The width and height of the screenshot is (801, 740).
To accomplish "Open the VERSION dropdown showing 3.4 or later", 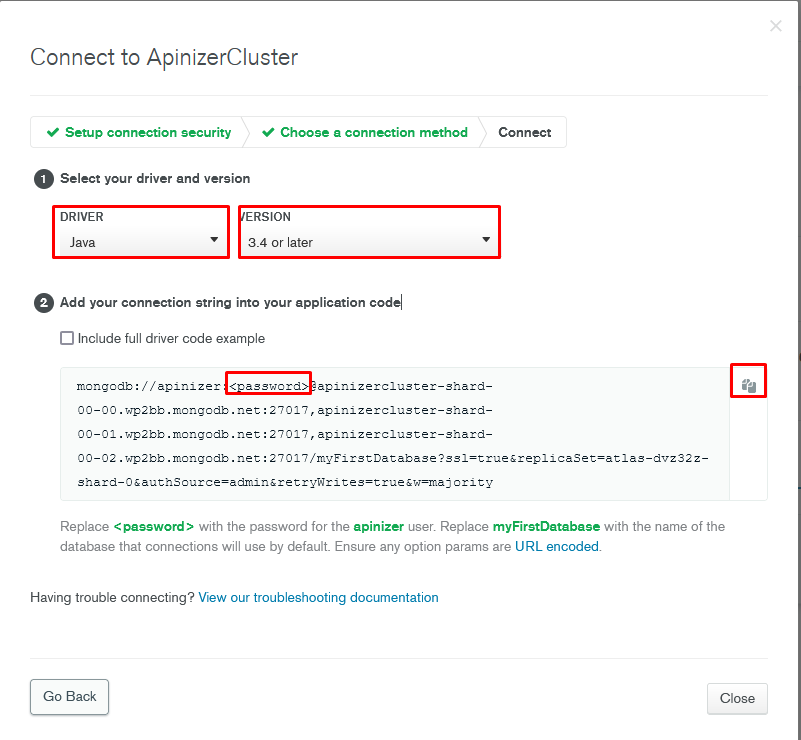I will pos(369,240).
